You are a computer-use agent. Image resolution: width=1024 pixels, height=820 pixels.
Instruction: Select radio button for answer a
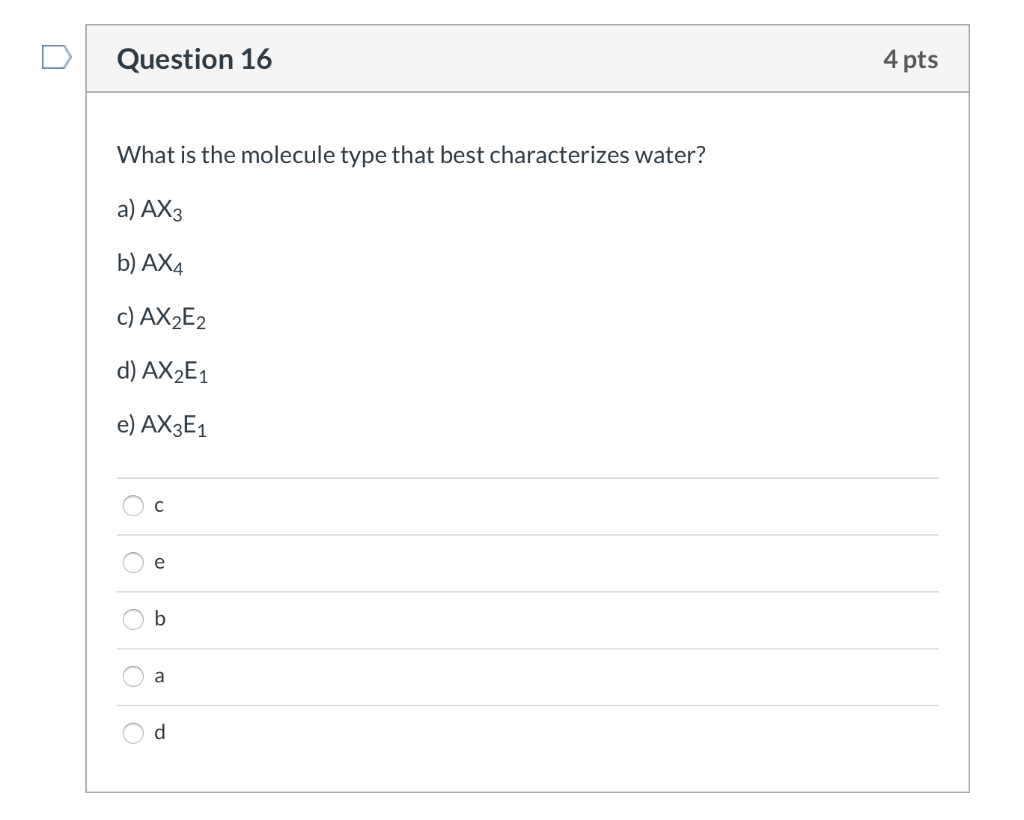point(133,676)
